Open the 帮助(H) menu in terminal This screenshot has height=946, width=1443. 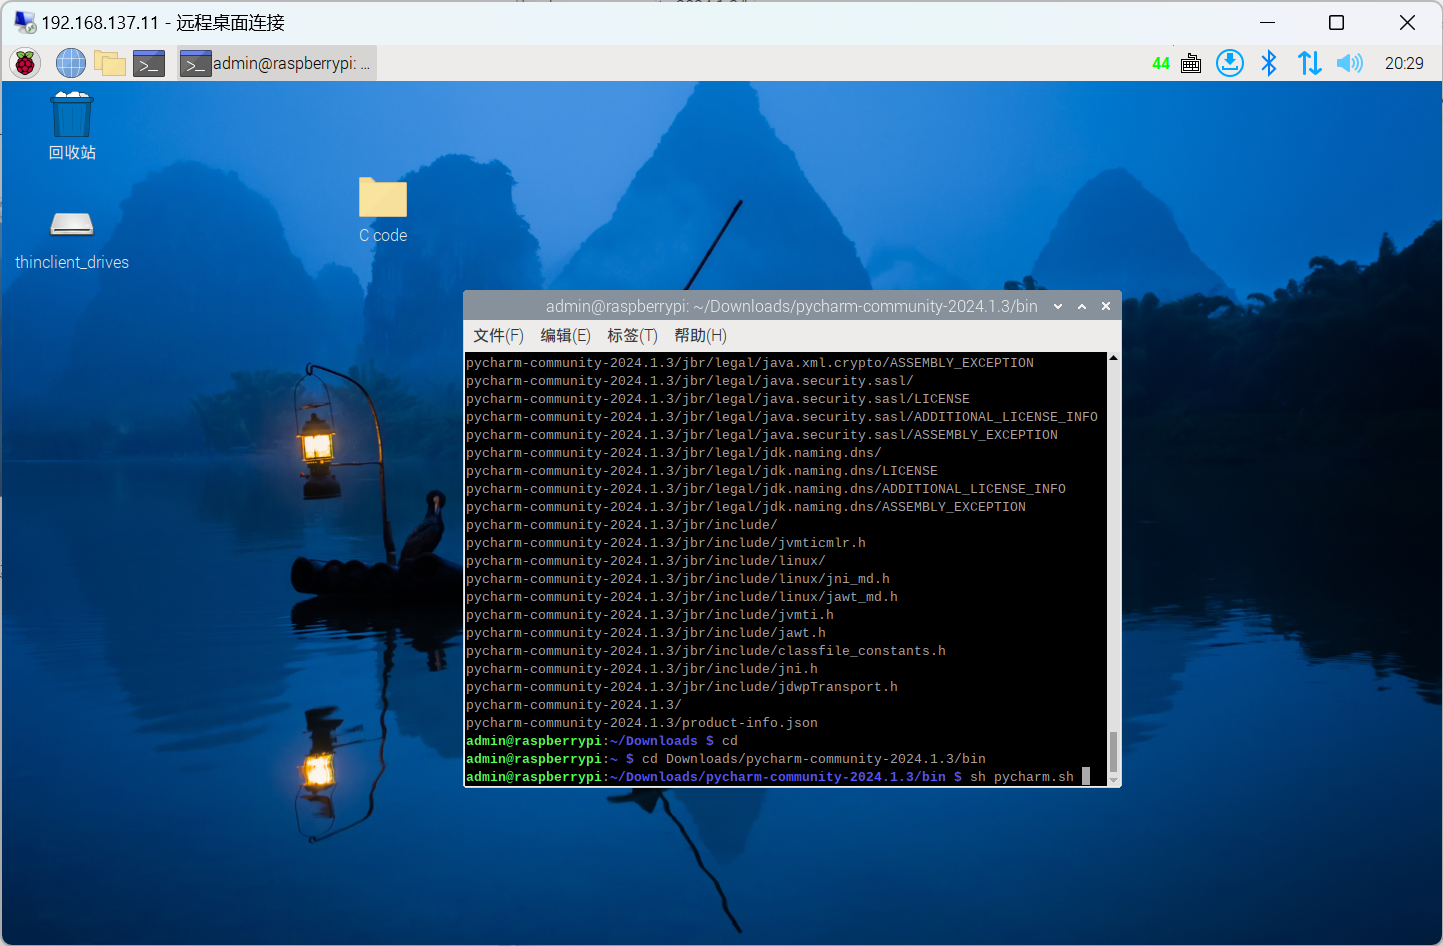[x=700, y=336]
